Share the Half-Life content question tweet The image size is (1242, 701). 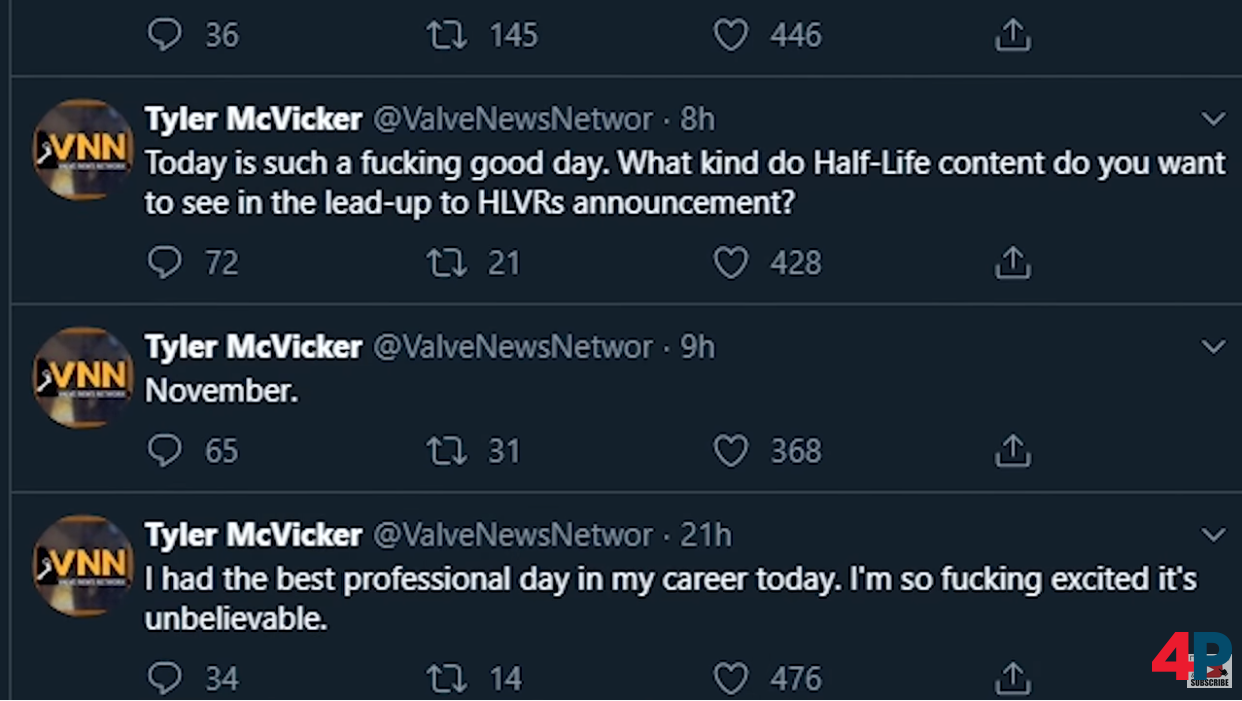coord(1012,263)
